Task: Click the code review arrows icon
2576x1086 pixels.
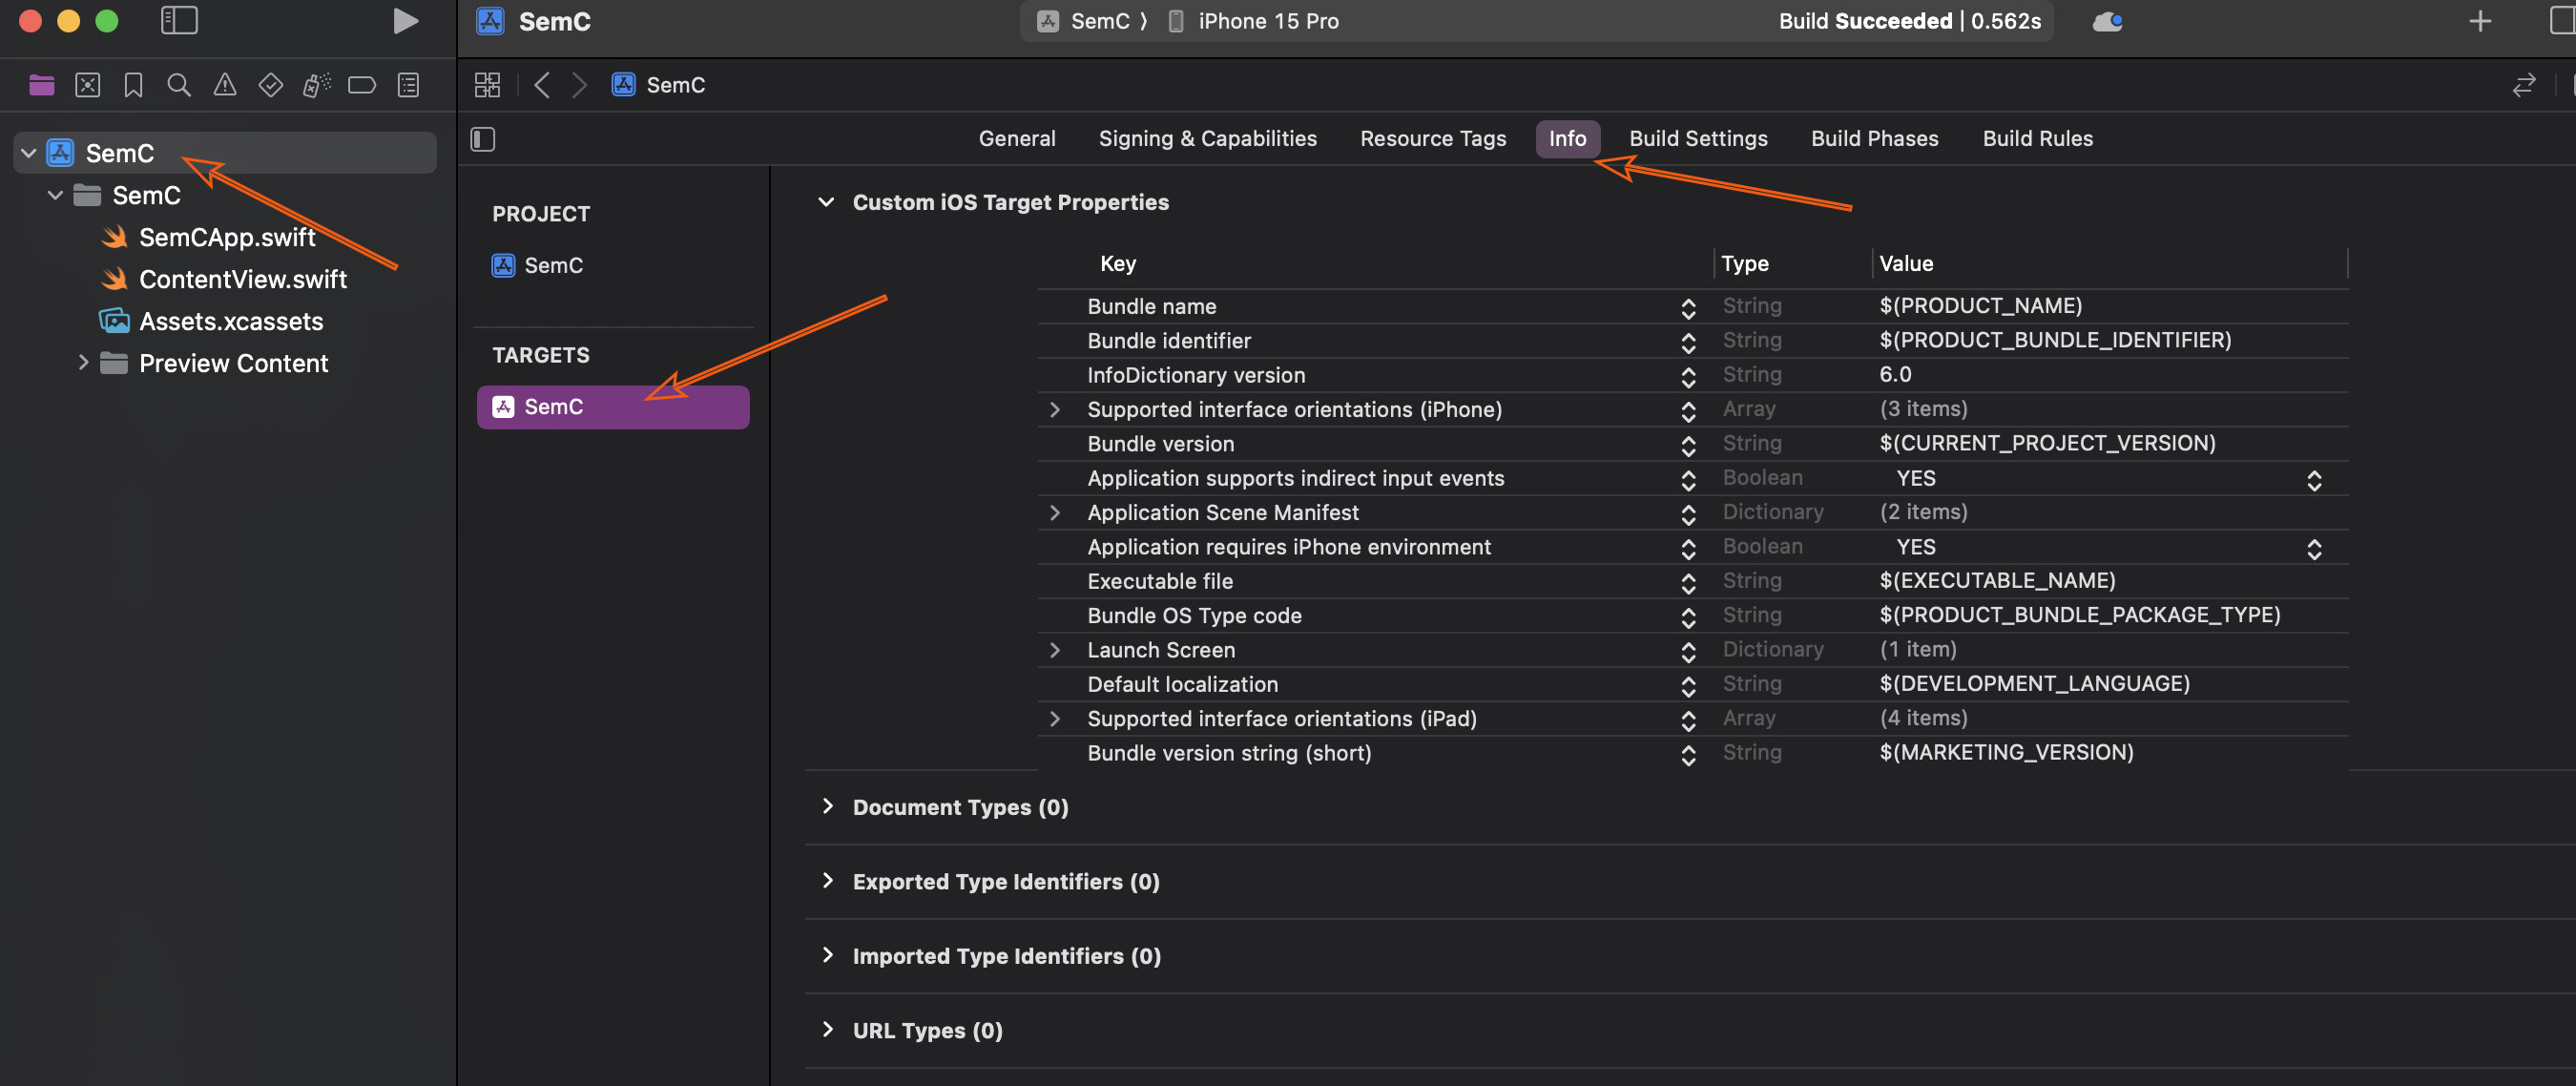Action: coord(2523,85)
